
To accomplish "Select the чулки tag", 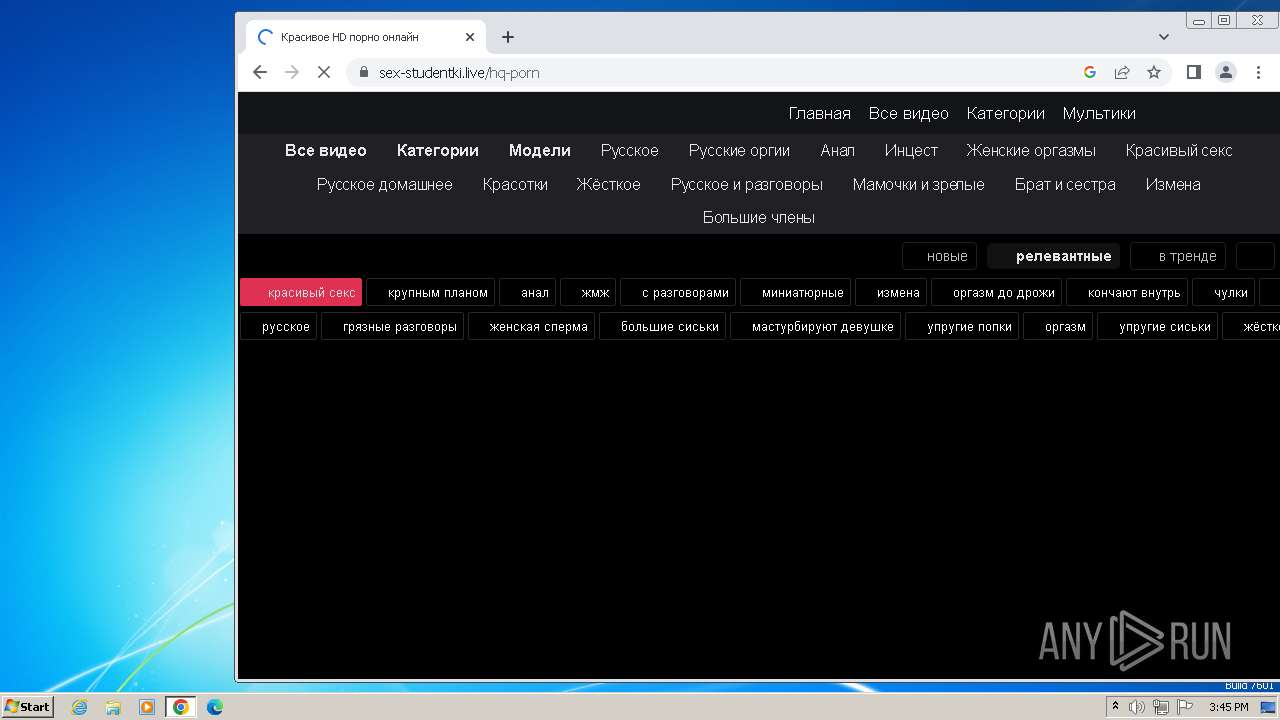I will (1223, 292).
